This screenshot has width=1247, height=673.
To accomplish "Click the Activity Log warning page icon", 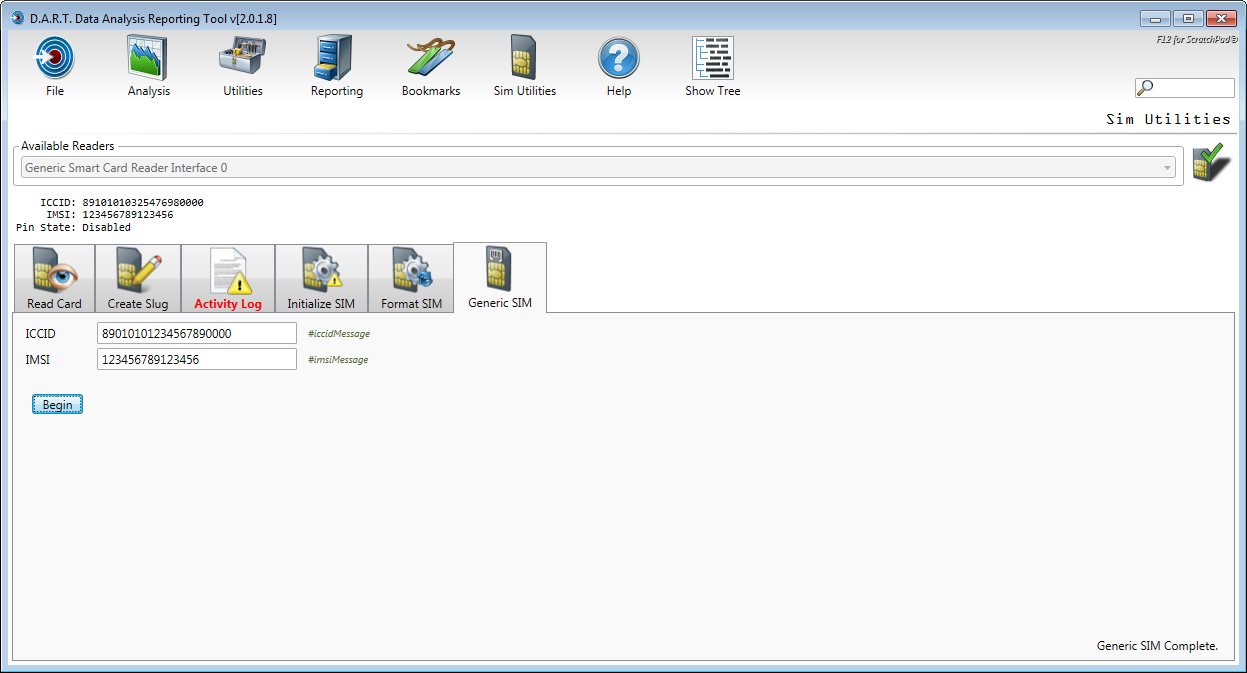I will pos(228,270).
